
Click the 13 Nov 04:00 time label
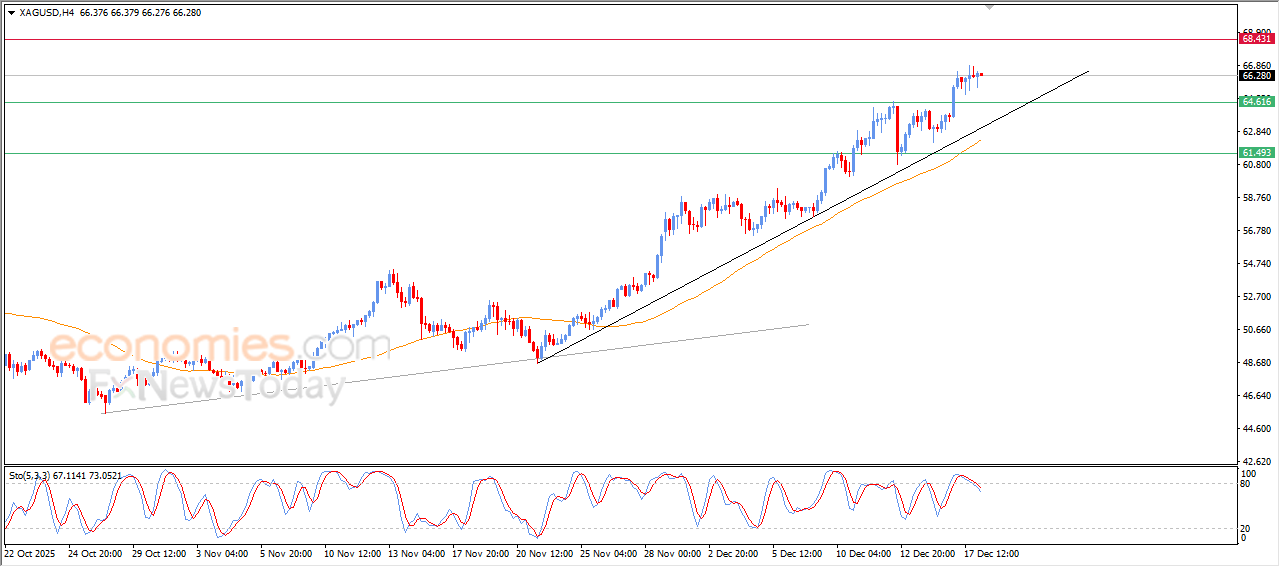[414, 553]
